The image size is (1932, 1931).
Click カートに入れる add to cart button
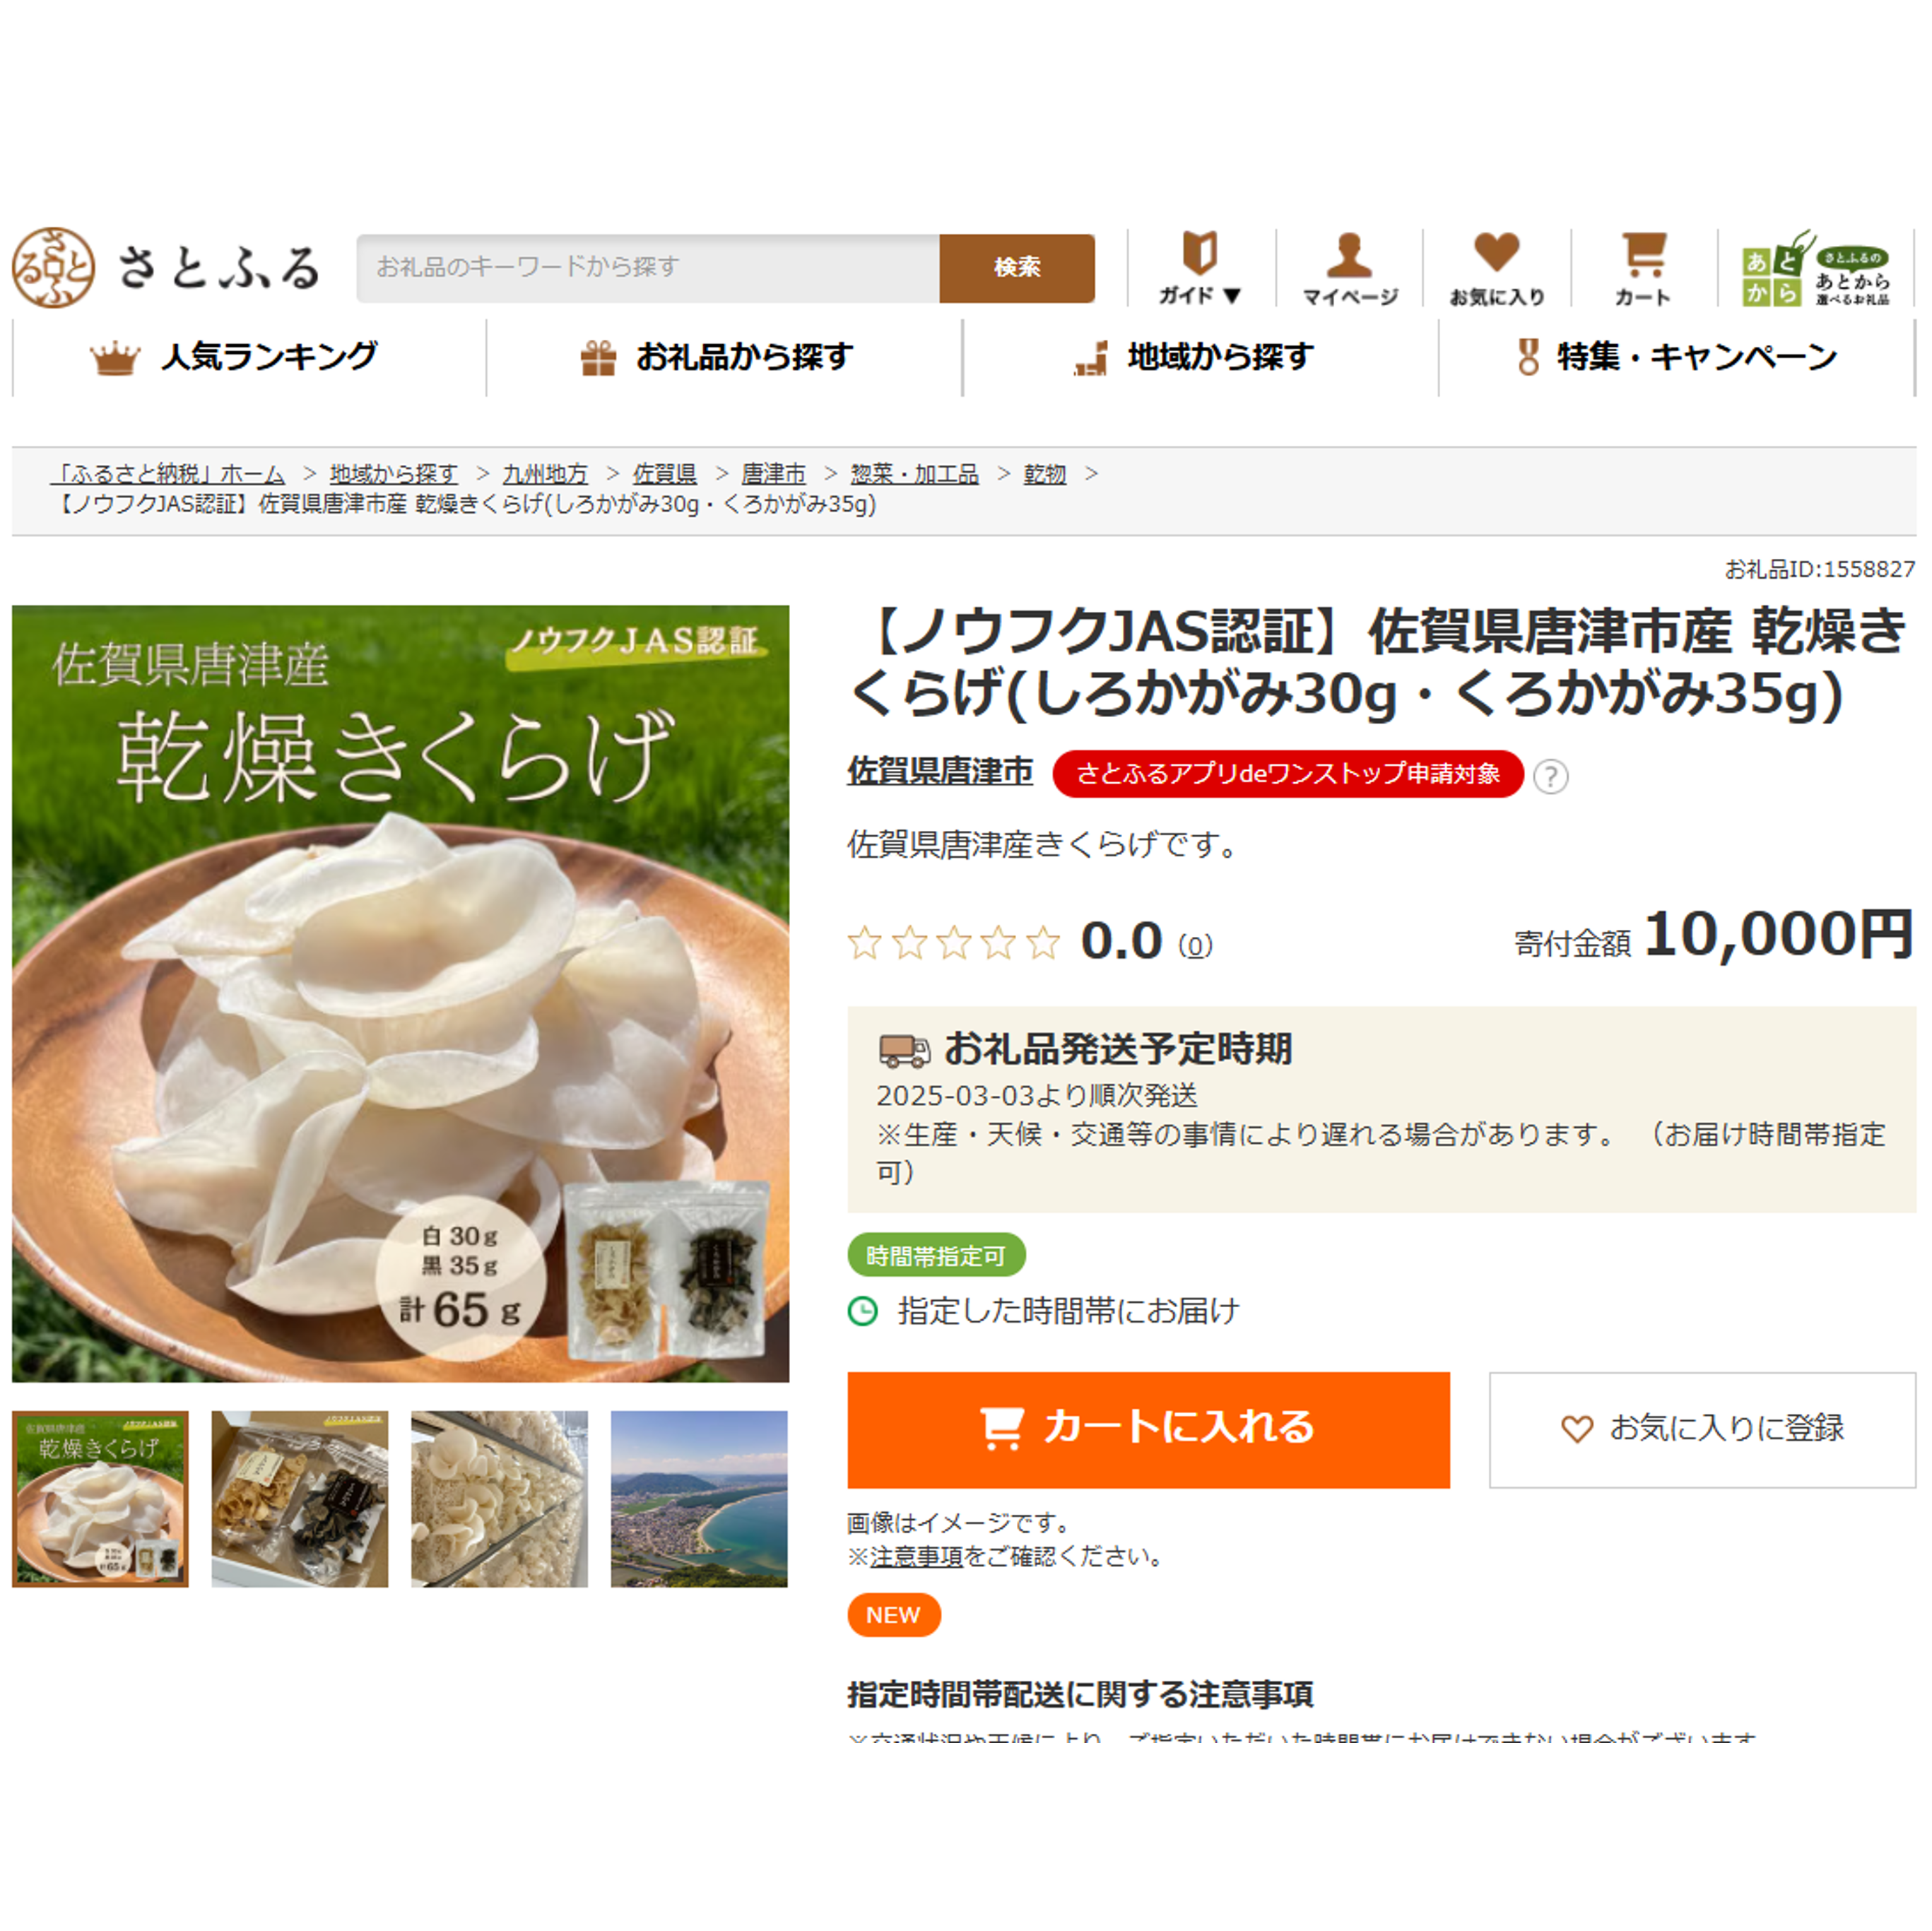(x=1148, y=1429)
